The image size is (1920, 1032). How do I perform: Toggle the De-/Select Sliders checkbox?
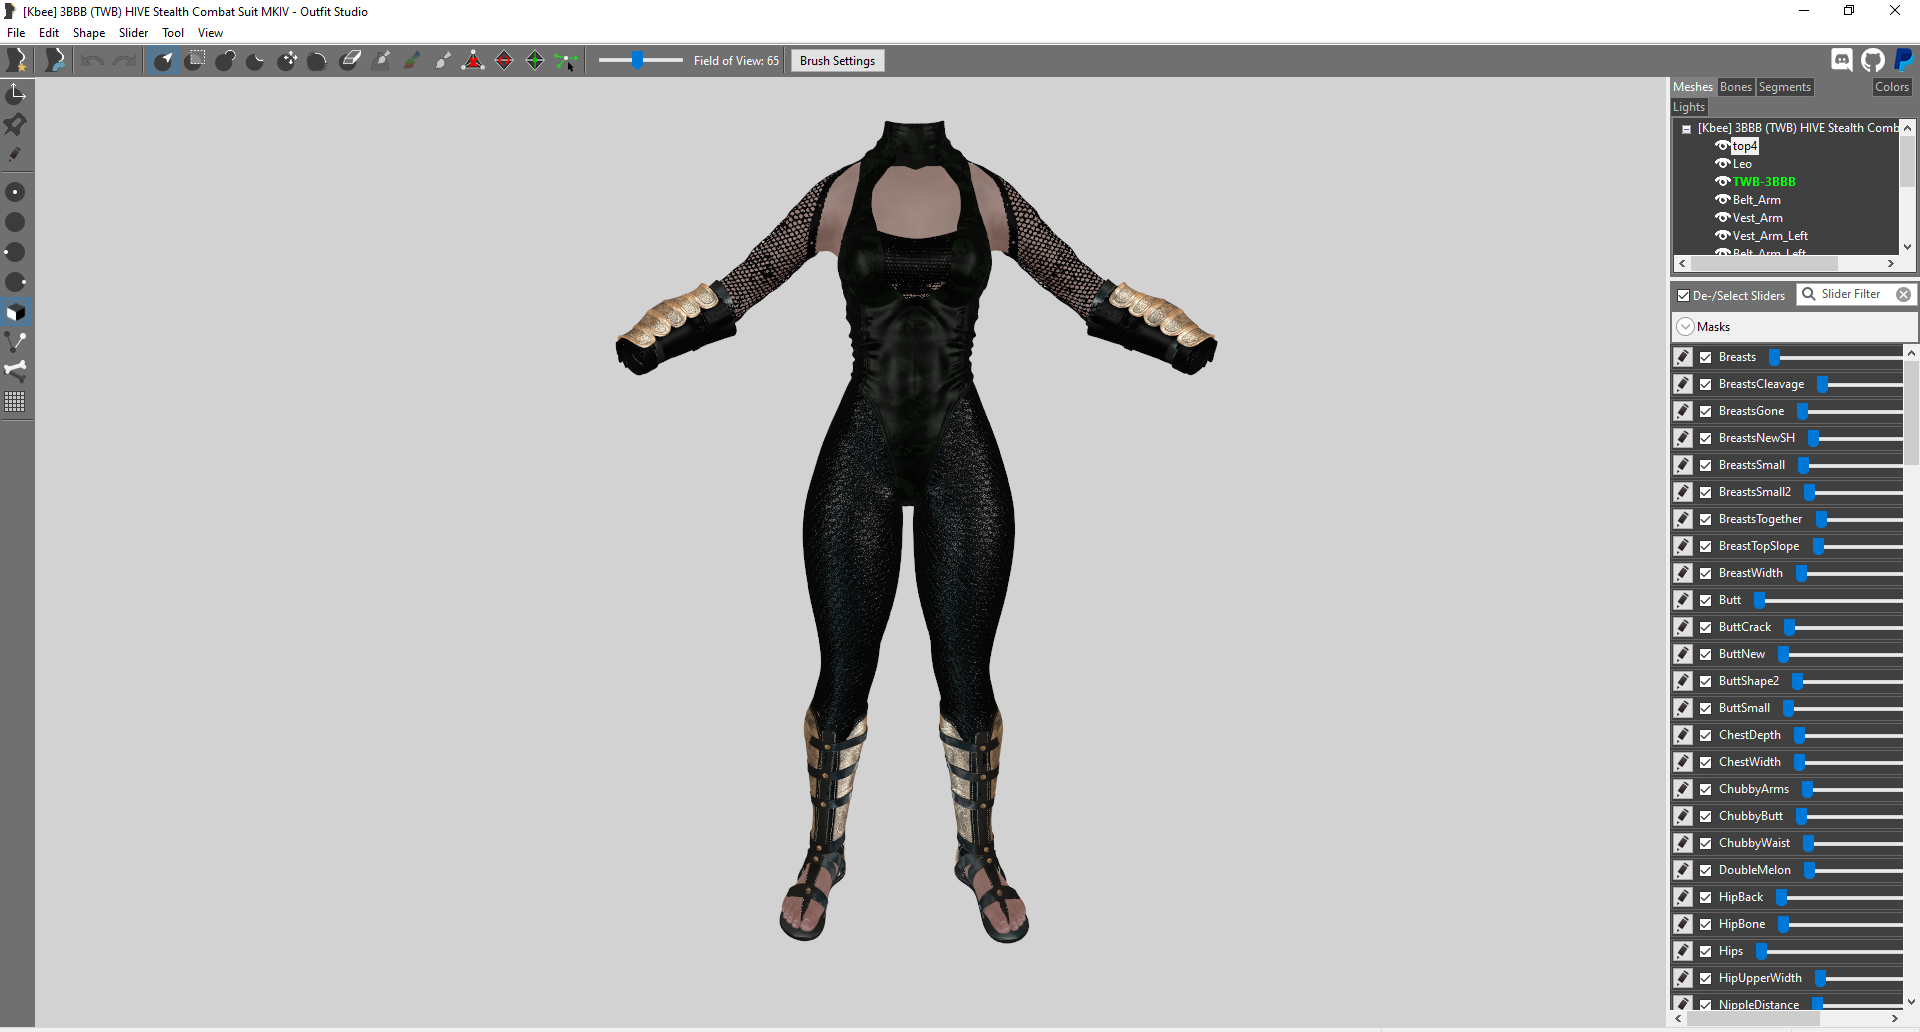click(1684, 295)
